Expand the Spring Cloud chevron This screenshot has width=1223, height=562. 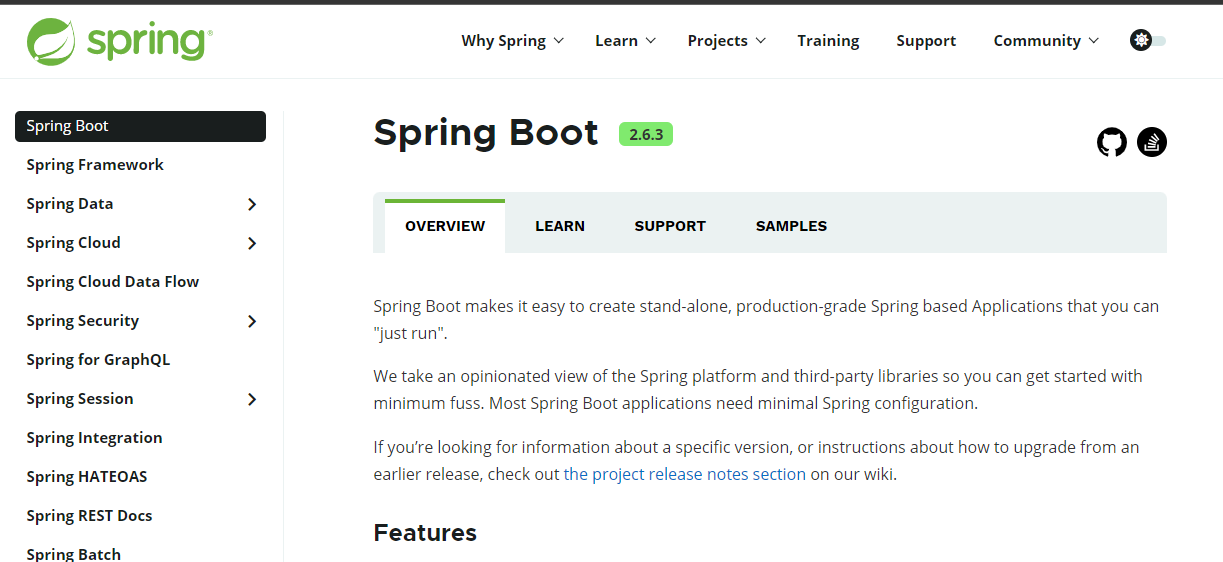pos(252,243)
